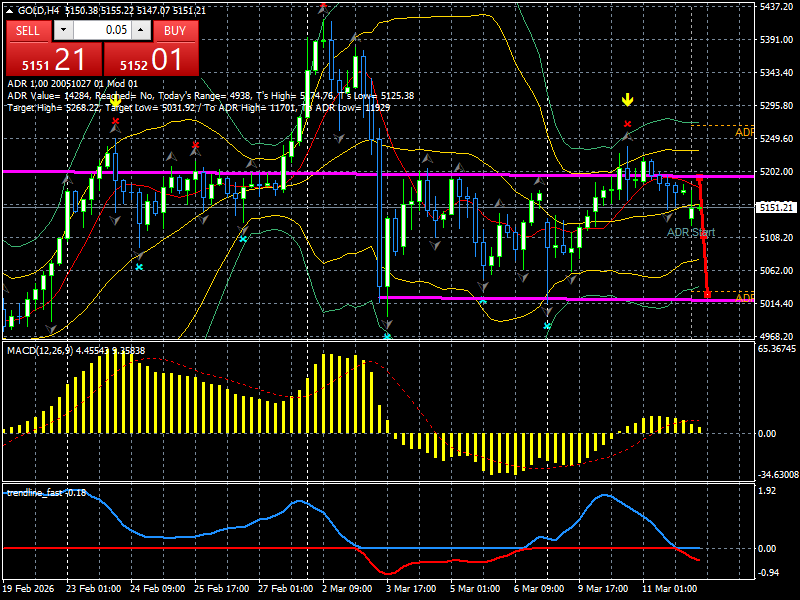Click the yellow down arrow above March peak

[x=628, y=99]
